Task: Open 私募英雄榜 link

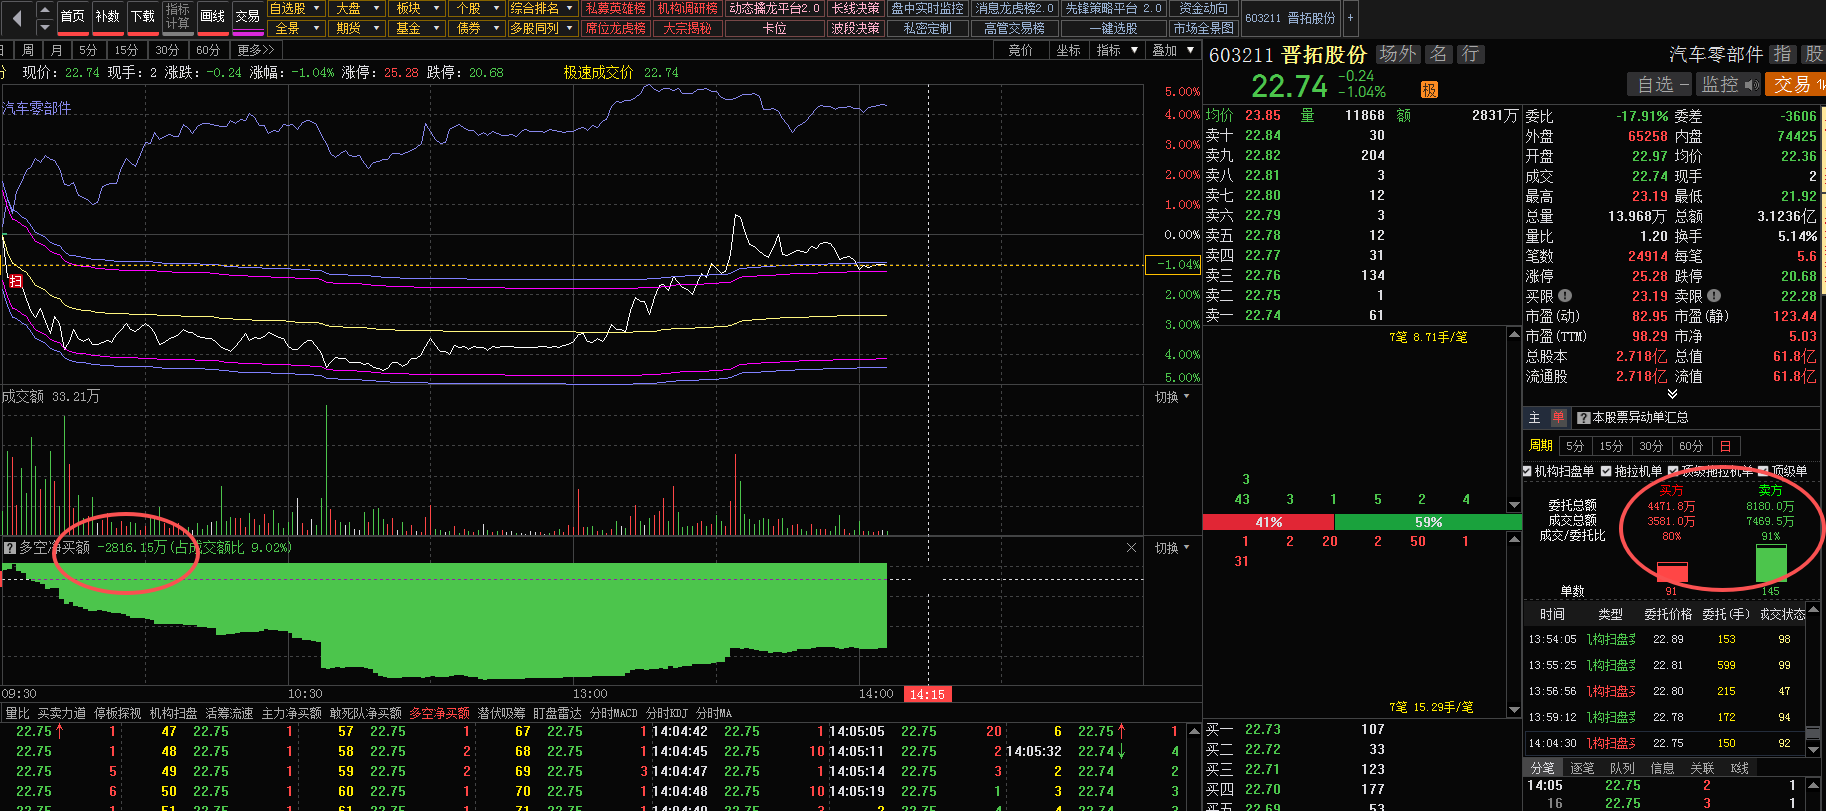Action: click(615, 8)
